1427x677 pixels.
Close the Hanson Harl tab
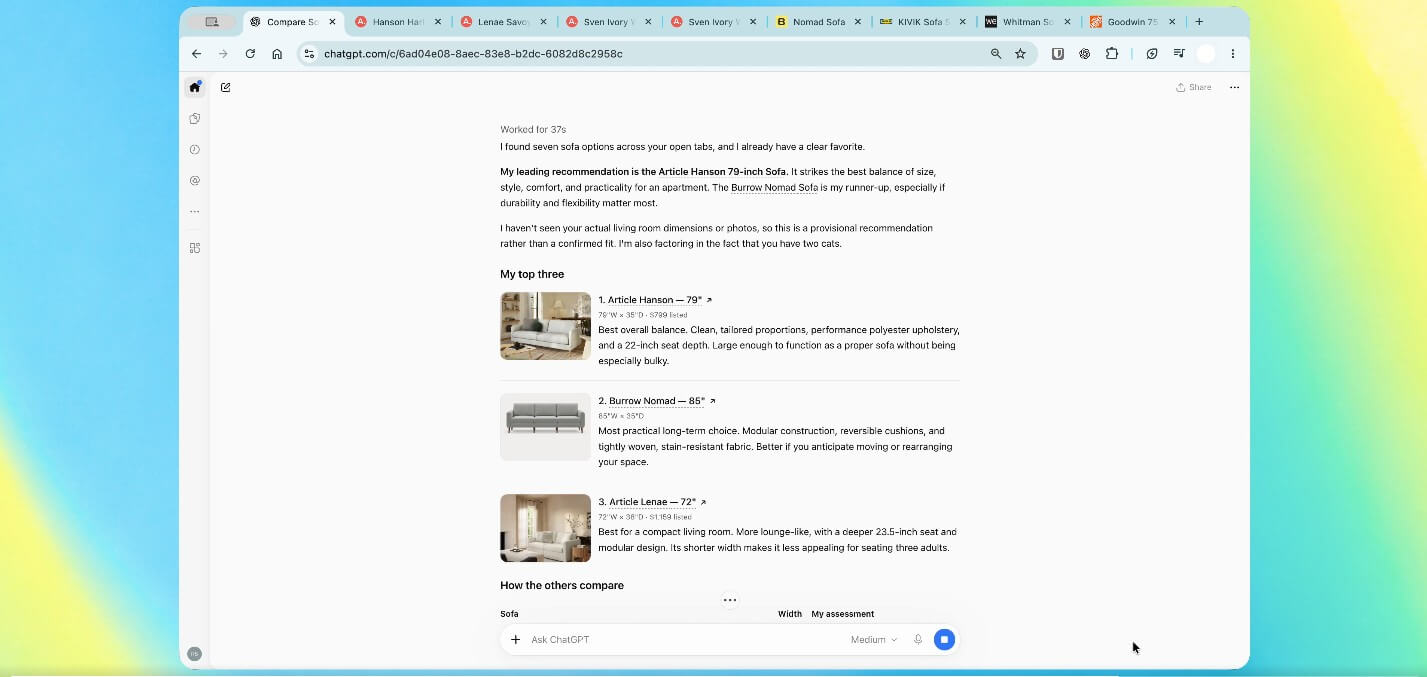point(437,22)
